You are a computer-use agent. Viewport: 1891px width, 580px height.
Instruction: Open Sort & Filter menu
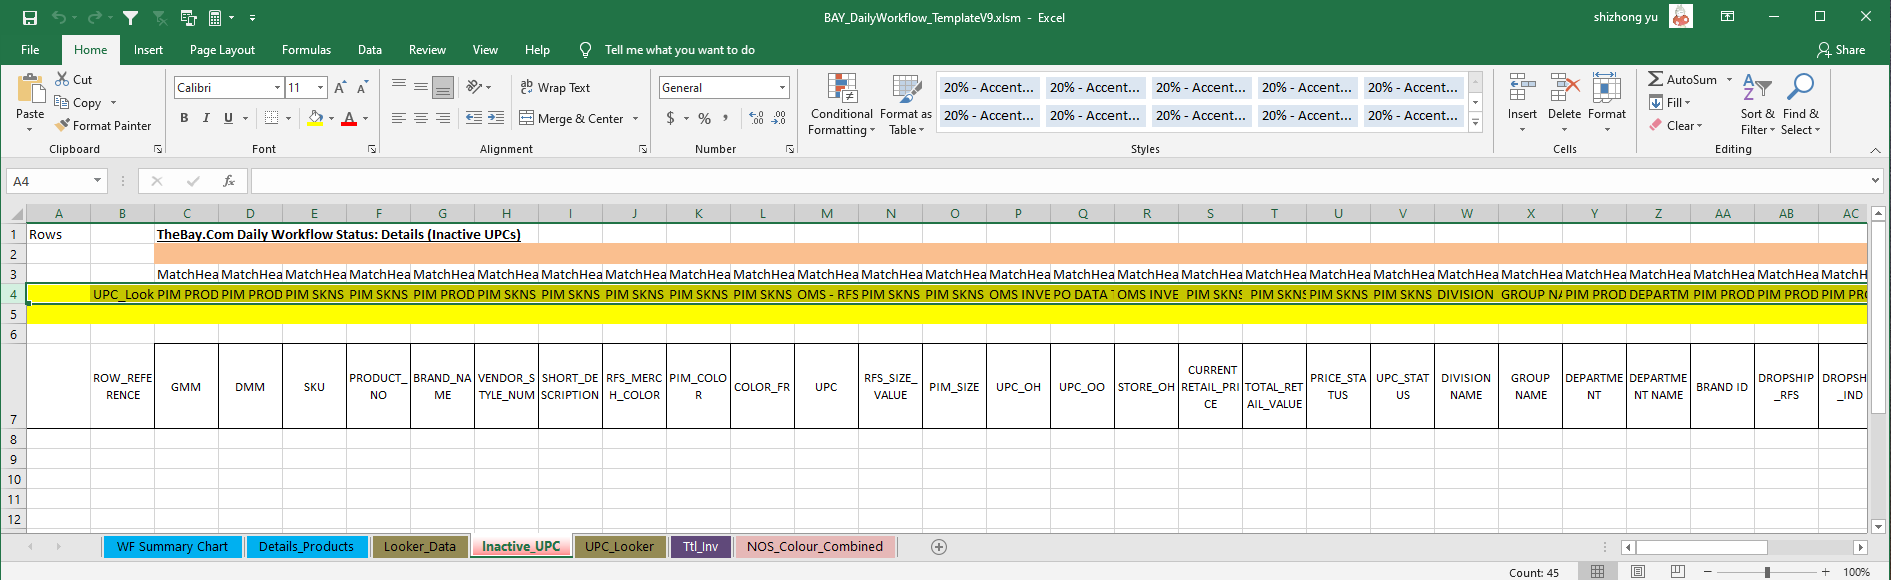(x=1757, y=104)
